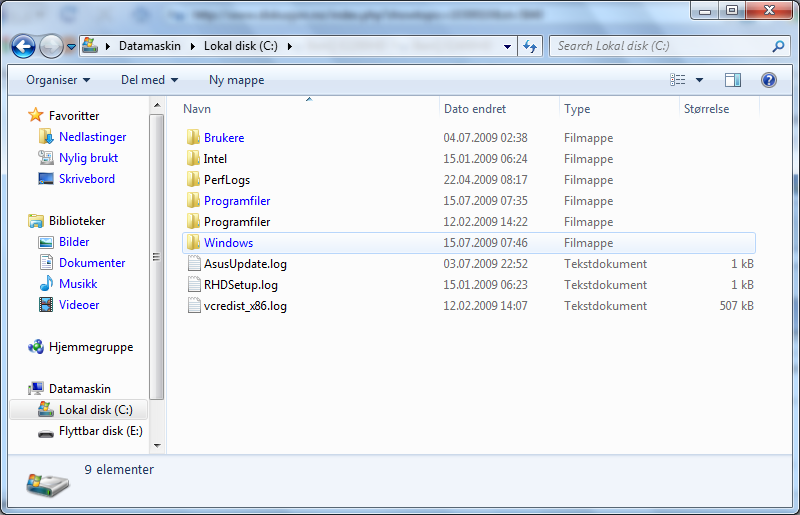This screenshot has width=800, height=515.
Task: Click the AsusUpdate.log document icon
Action: [x=194, y=263]
